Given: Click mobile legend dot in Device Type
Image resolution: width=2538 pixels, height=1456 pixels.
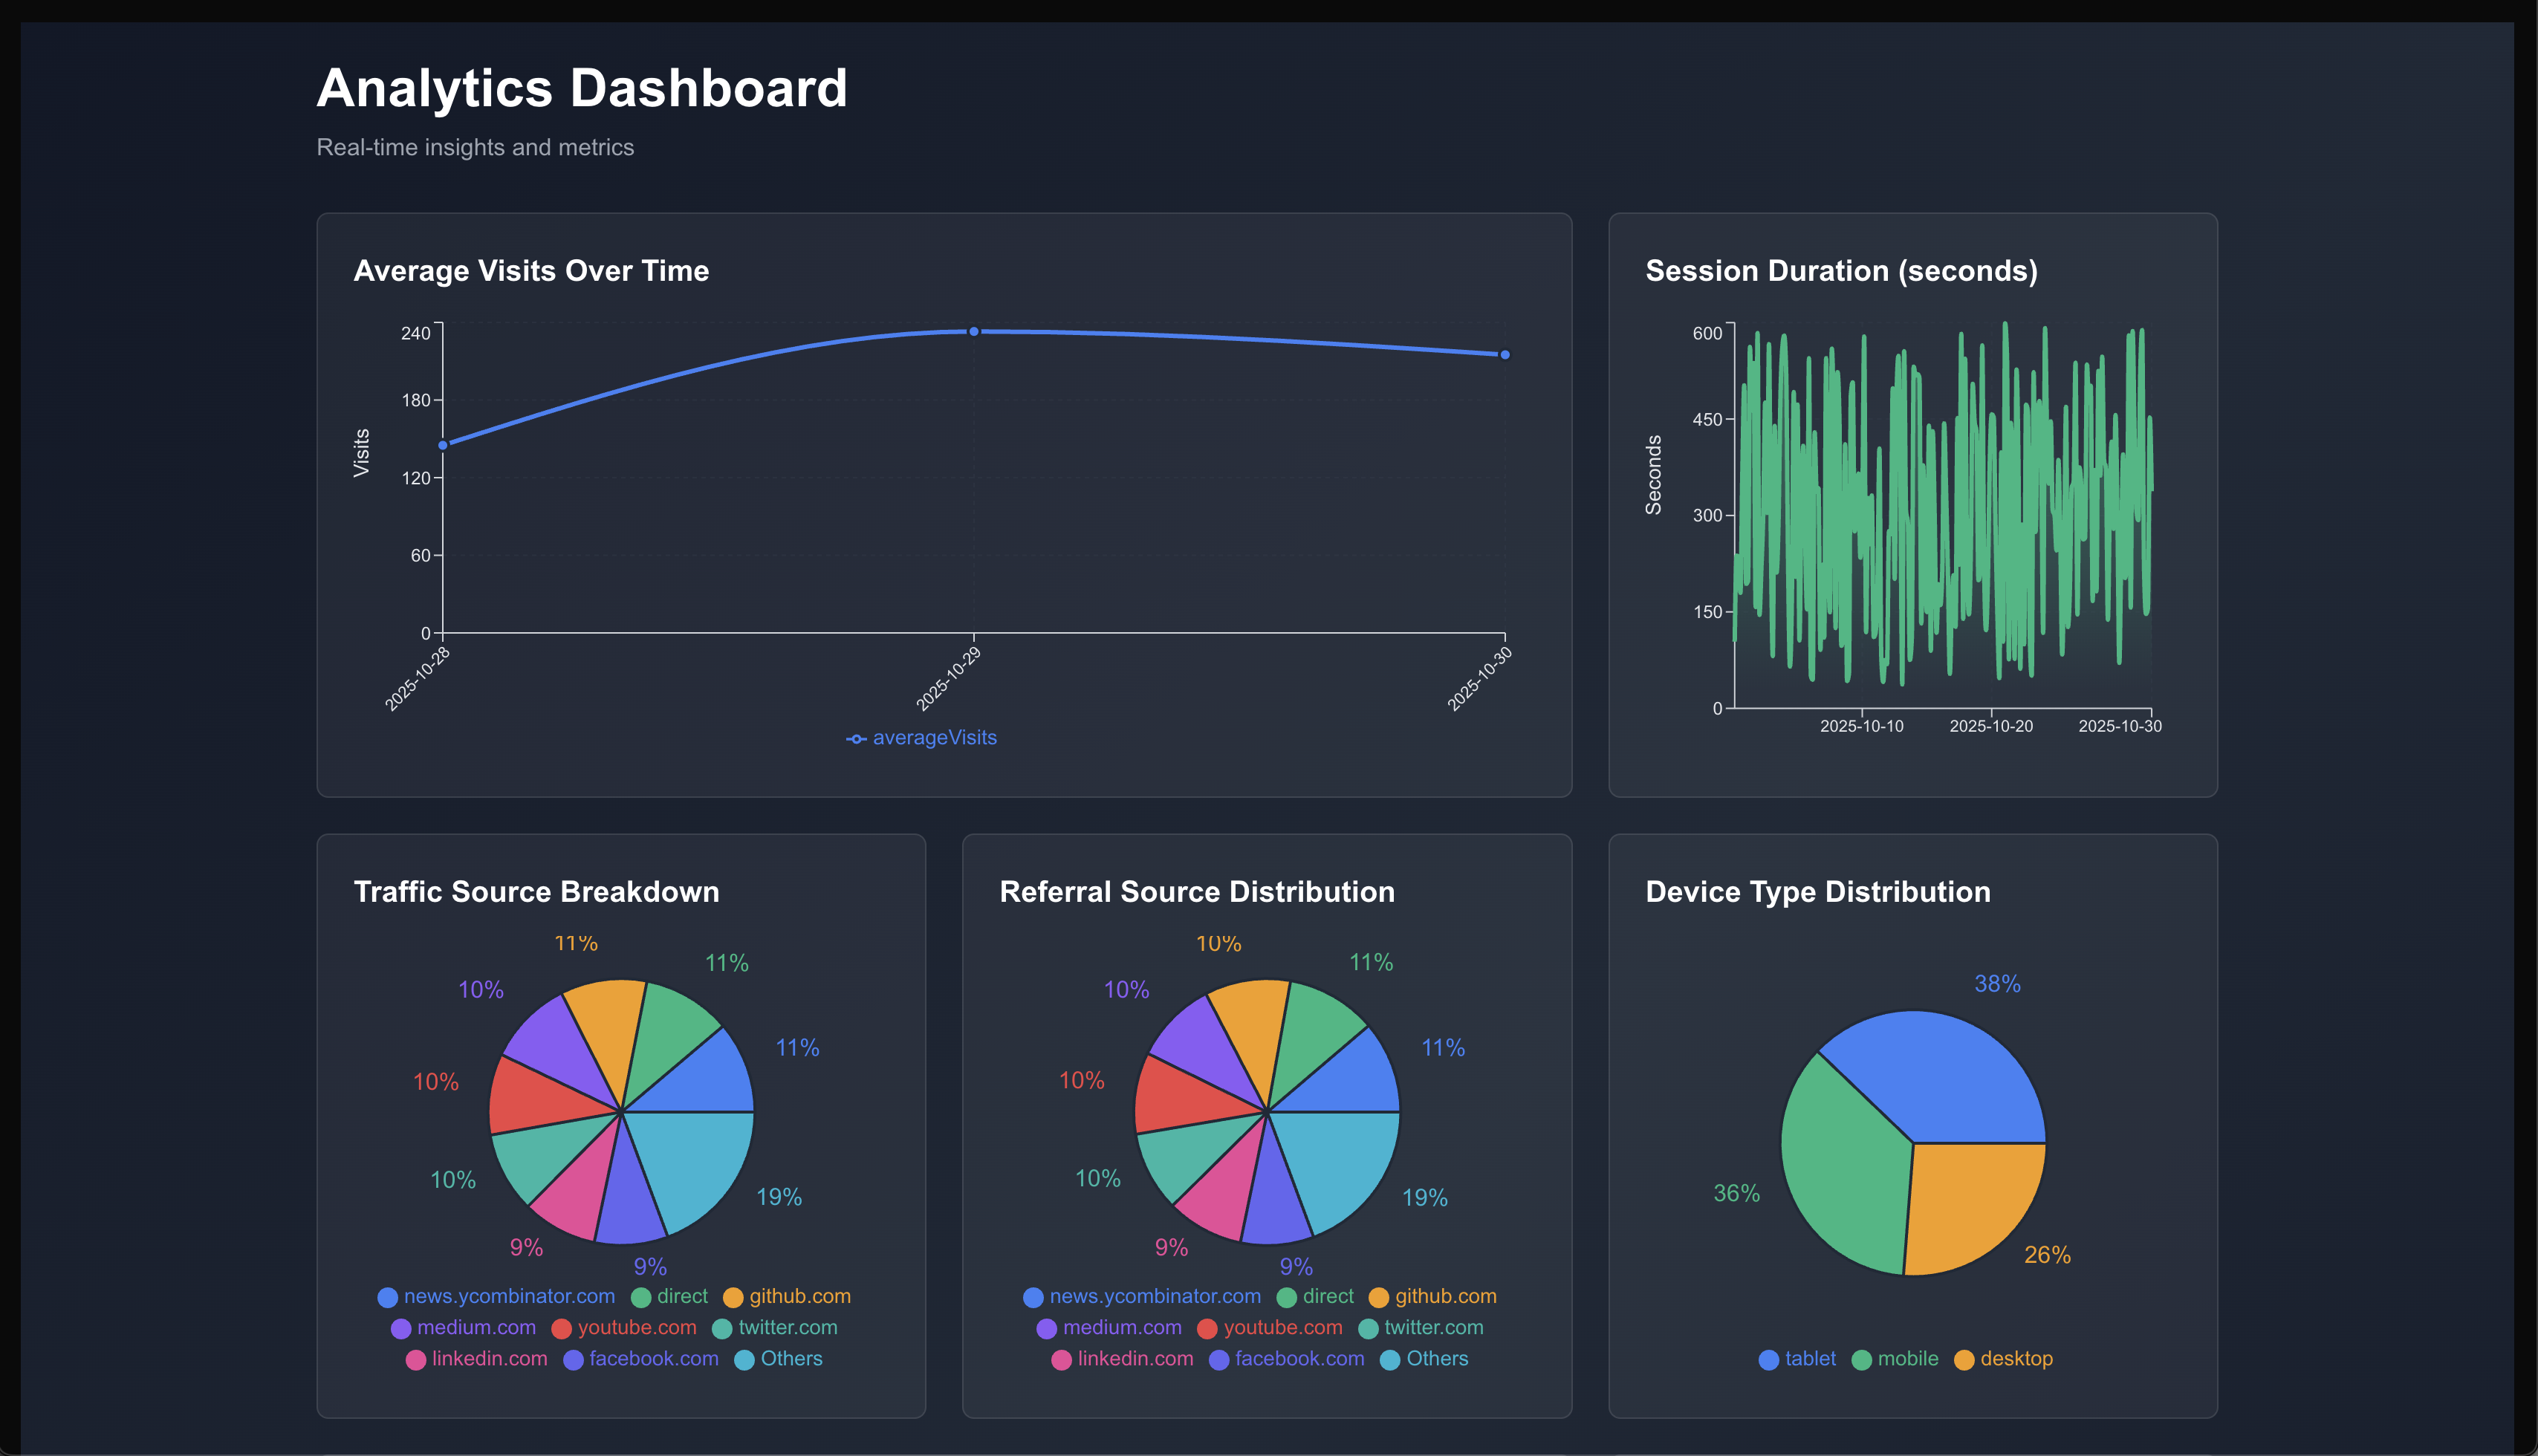Looking at the screenshot, I should coord(1861,1360).
